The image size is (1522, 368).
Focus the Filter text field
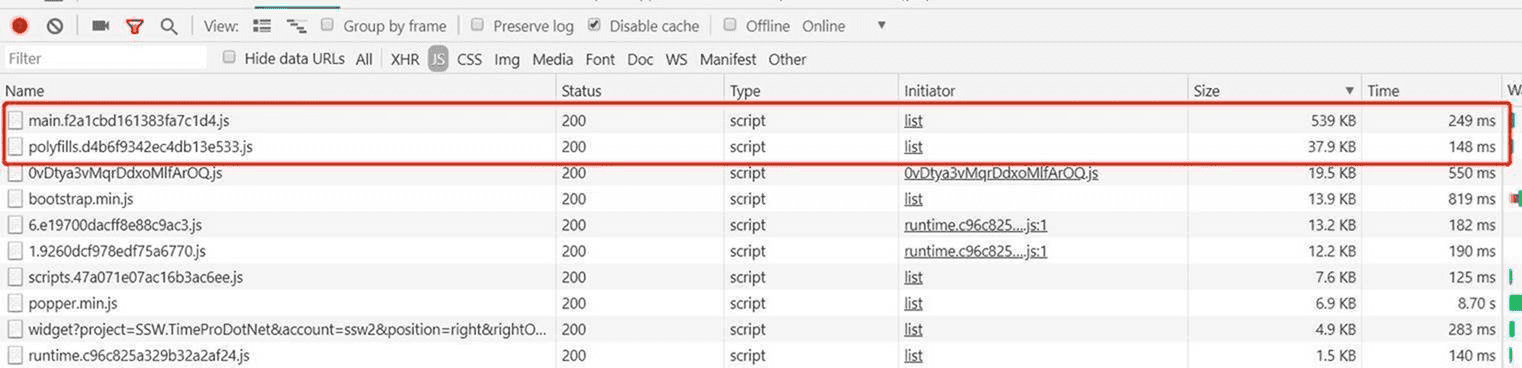coord(105,59)
